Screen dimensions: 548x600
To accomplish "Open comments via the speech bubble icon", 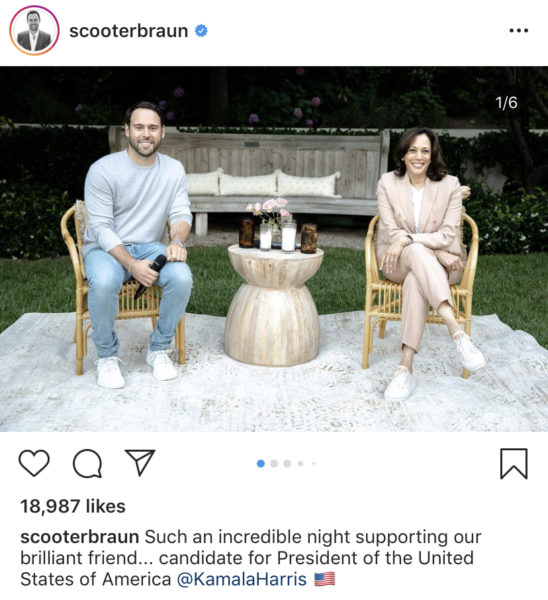I will [88, 463].
